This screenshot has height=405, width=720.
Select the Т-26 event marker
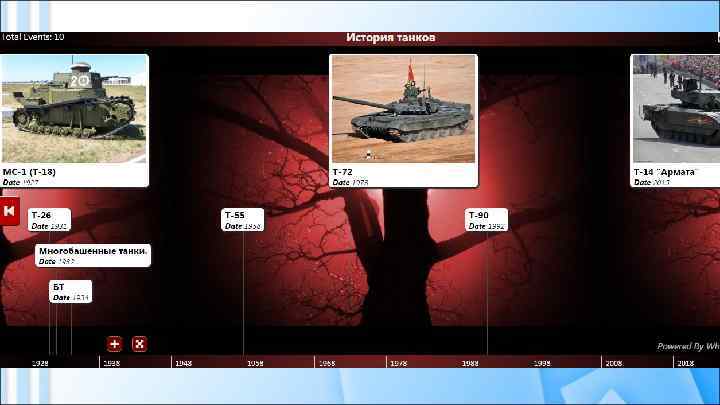[x=50, y=219]
